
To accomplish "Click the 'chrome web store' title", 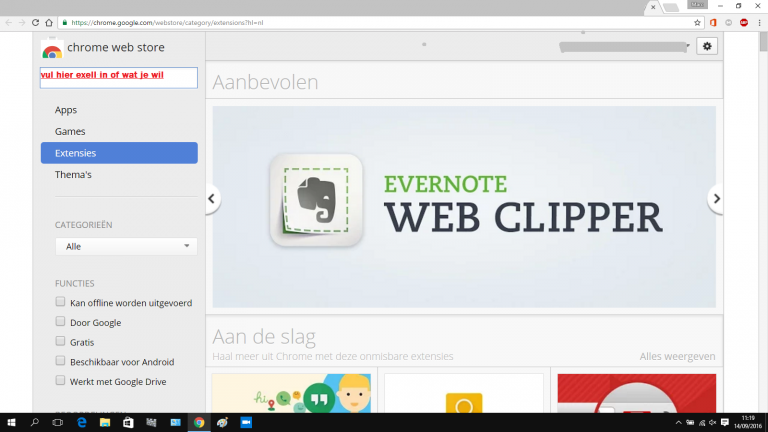I will (x=116, y=48).
